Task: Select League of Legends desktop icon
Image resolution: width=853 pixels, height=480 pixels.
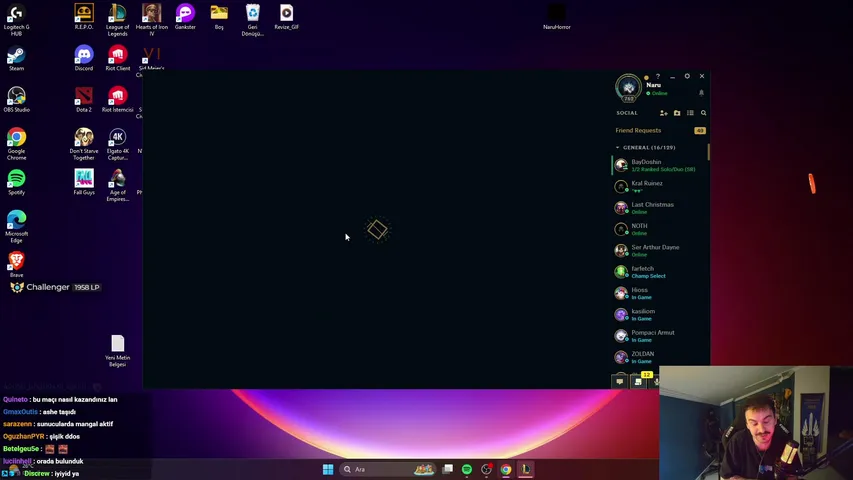Action: tap(118, 19)
